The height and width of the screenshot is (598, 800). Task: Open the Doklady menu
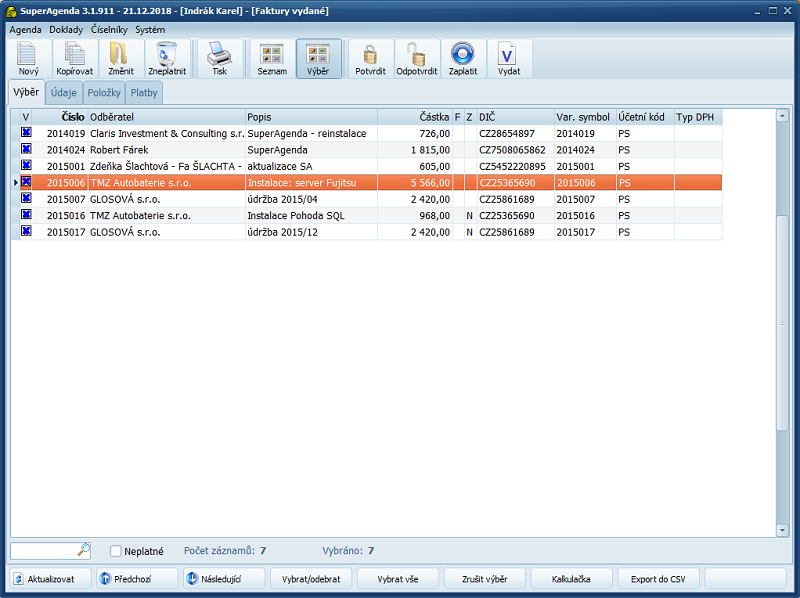66,30
